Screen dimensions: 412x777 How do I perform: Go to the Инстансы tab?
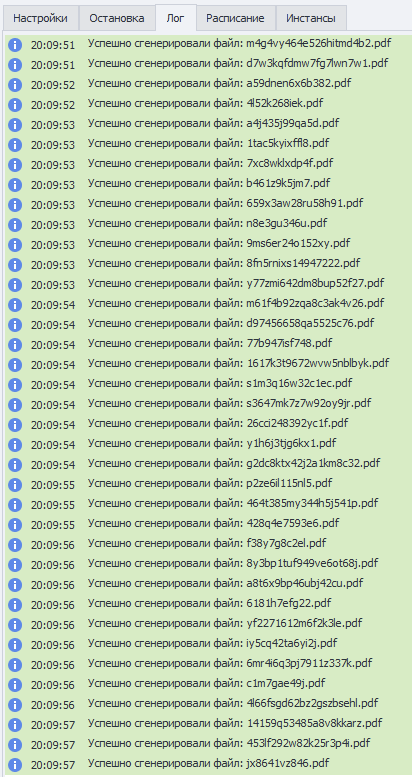[x=310, y=18]
